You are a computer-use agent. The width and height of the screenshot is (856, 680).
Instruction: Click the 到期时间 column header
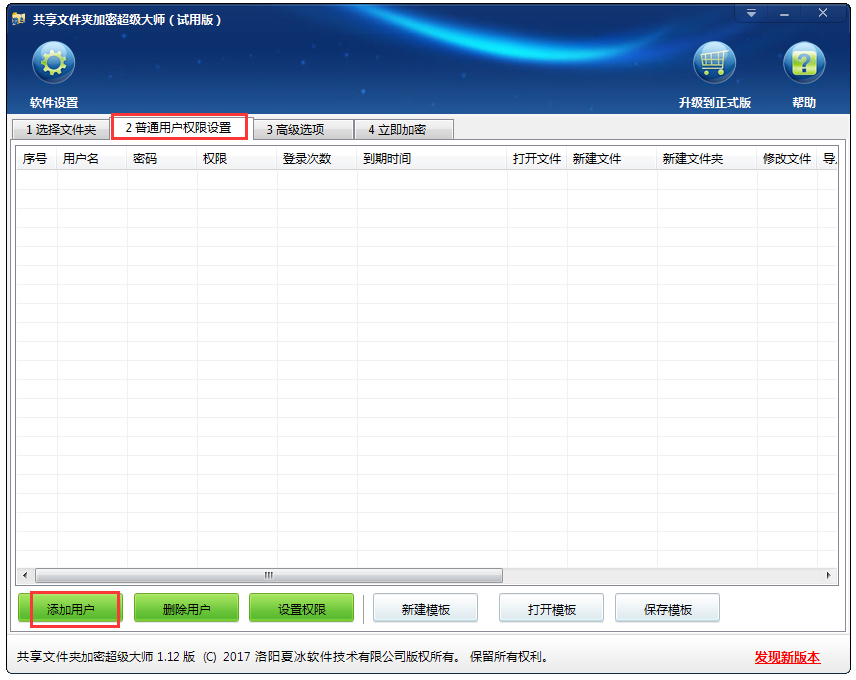tap(387, 158)
